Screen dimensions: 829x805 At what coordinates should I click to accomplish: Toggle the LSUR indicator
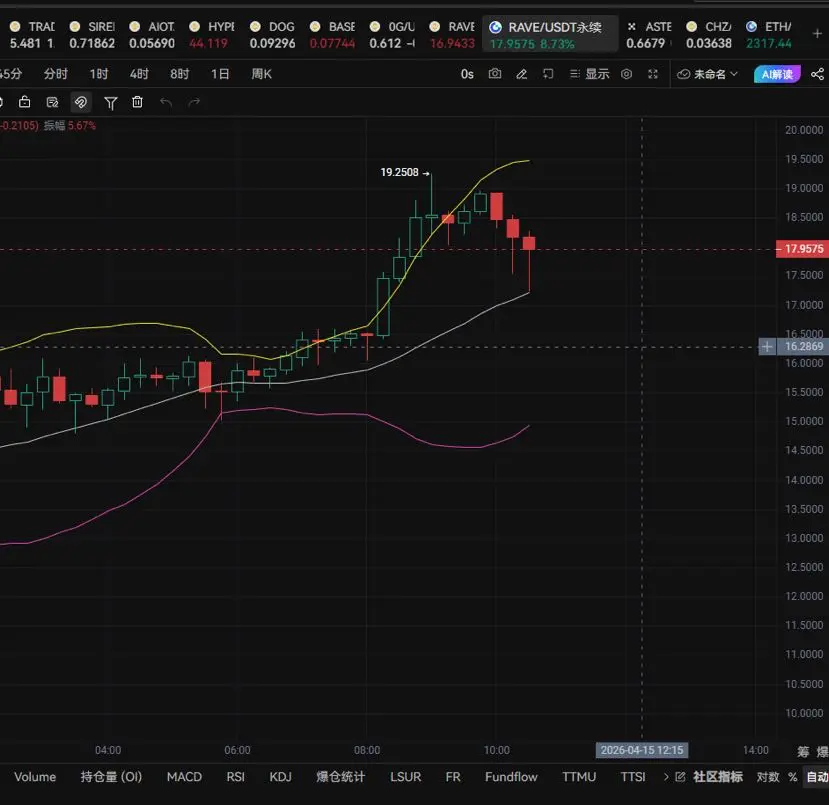(x=406, y=776)
